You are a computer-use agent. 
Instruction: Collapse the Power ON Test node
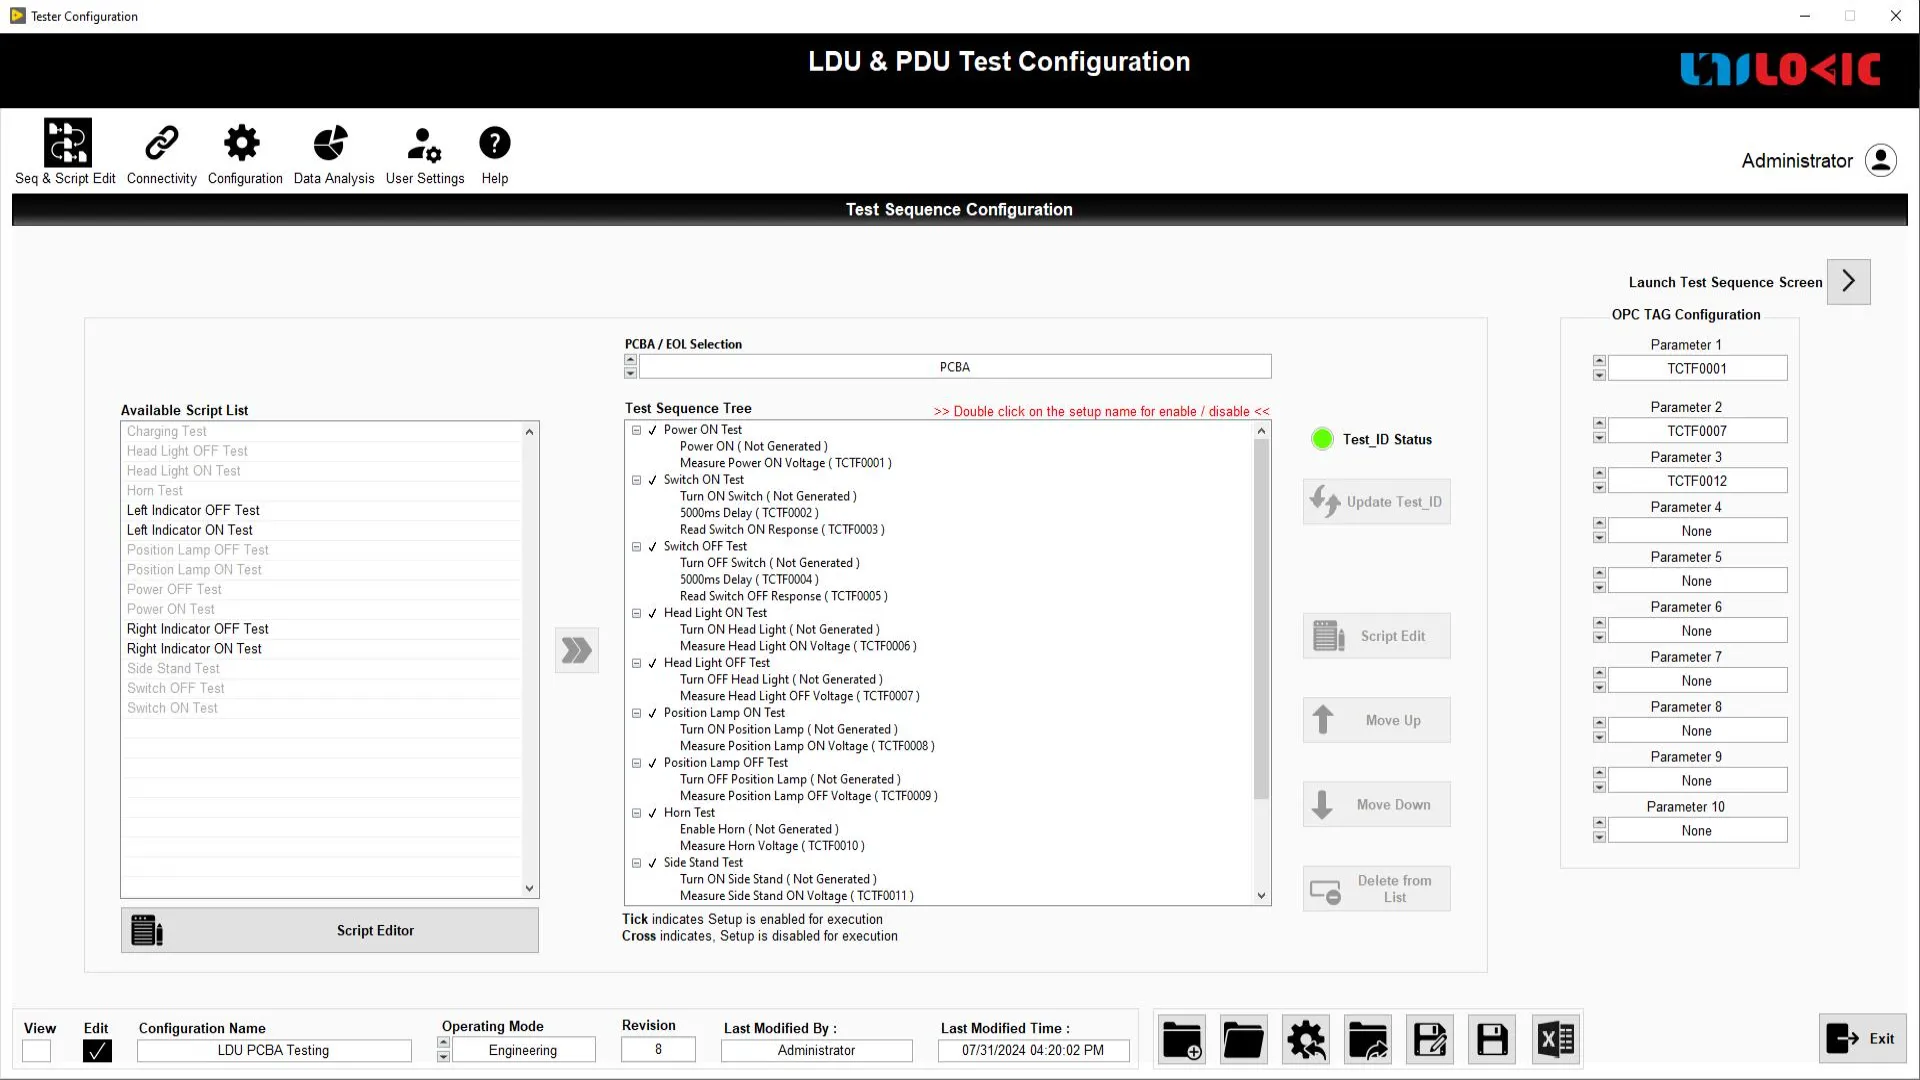click(636, 430)
